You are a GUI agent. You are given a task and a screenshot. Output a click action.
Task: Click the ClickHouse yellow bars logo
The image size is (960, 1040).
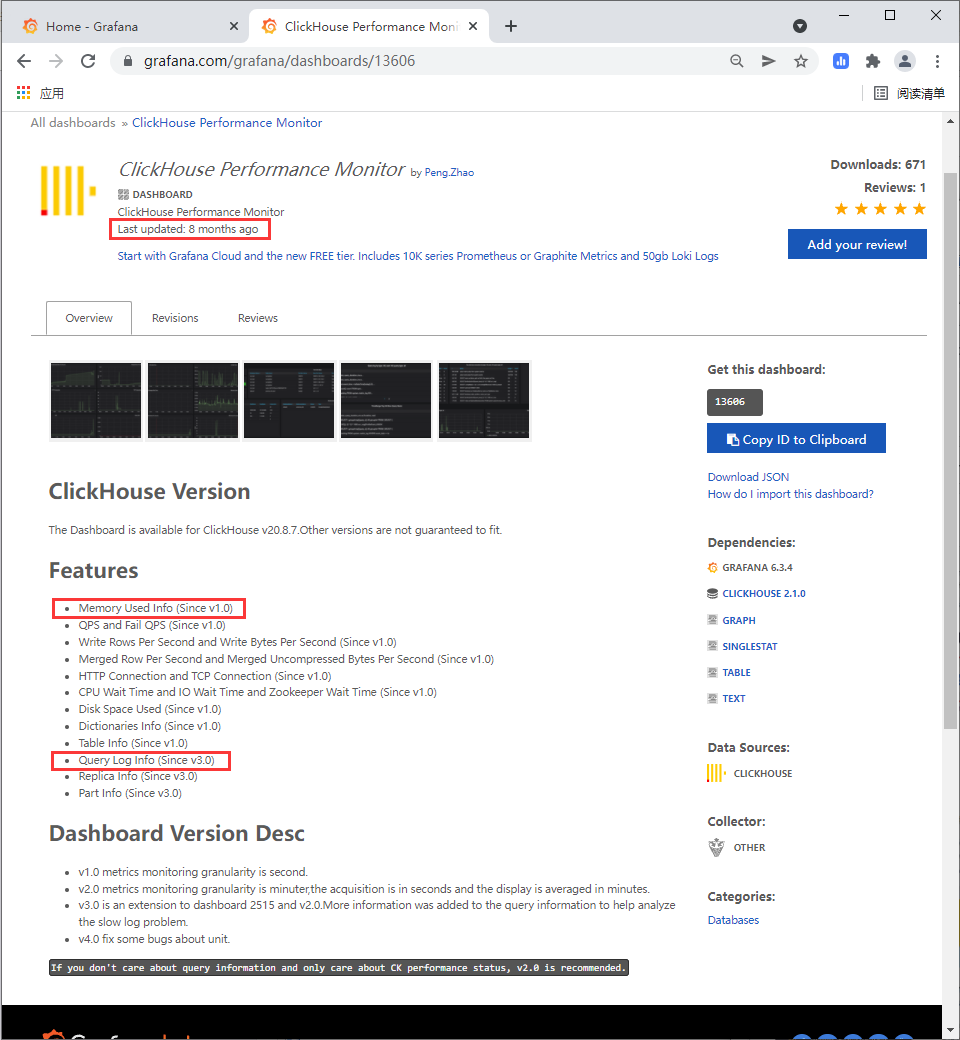[68, 190]
